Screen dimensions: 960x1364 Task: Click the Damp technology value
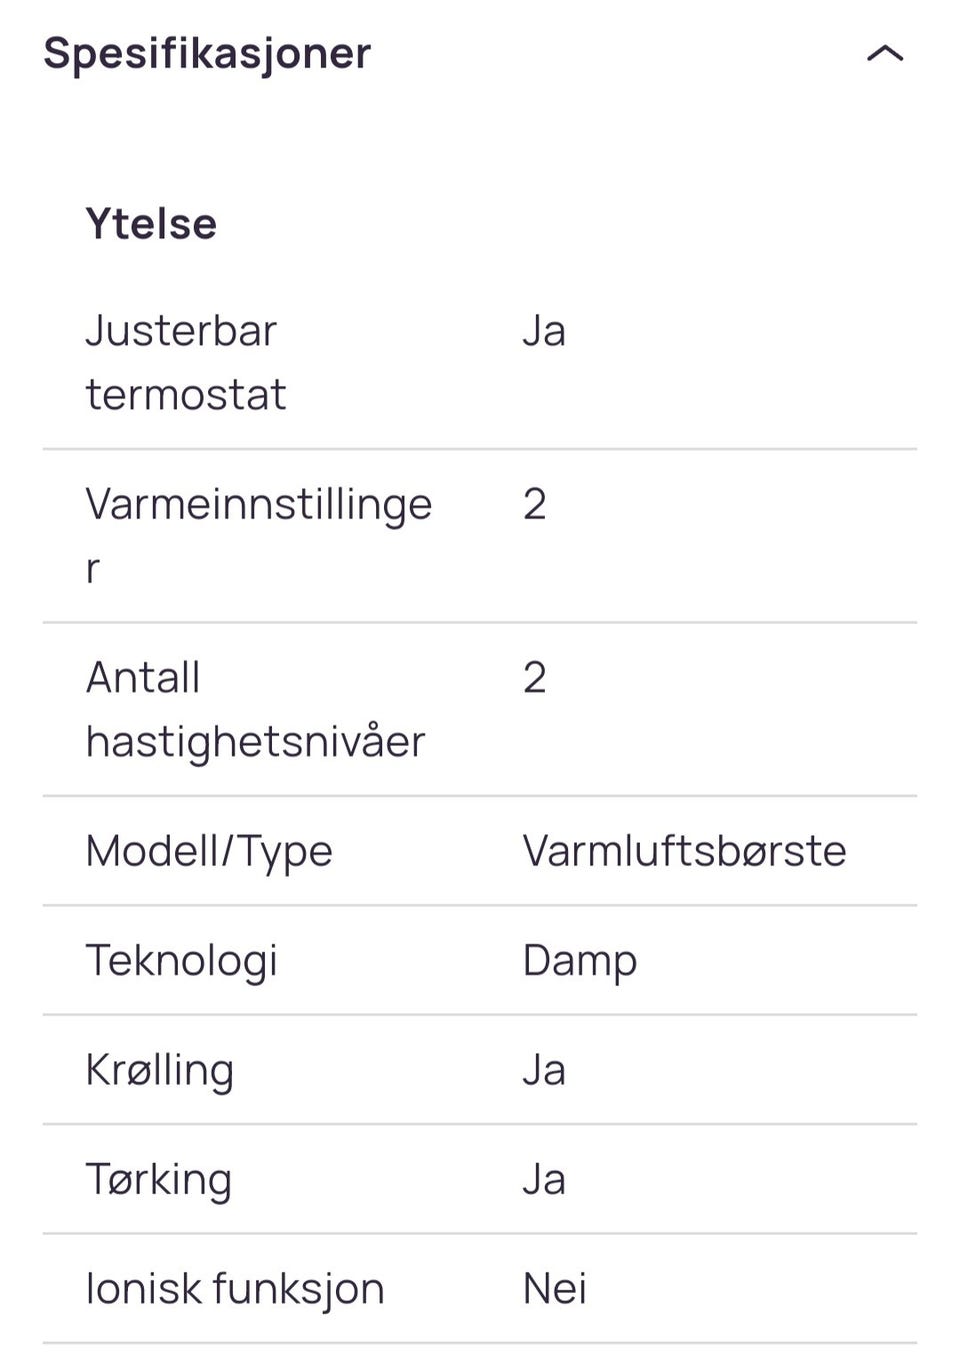pos(579,961)
